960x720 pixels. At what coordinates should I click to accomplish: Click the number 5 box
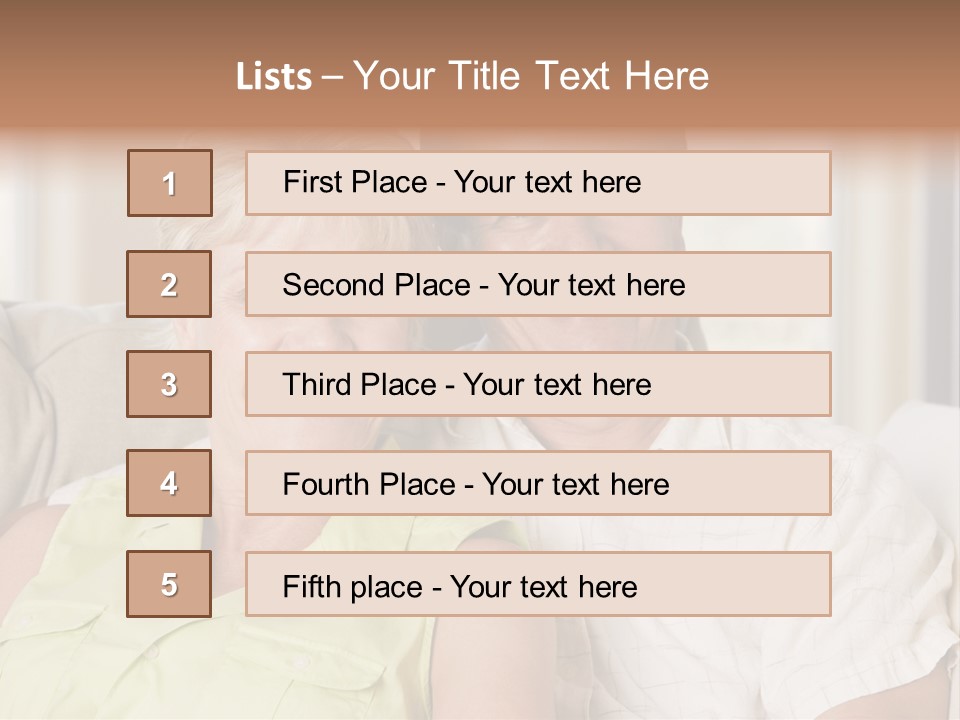169,584
